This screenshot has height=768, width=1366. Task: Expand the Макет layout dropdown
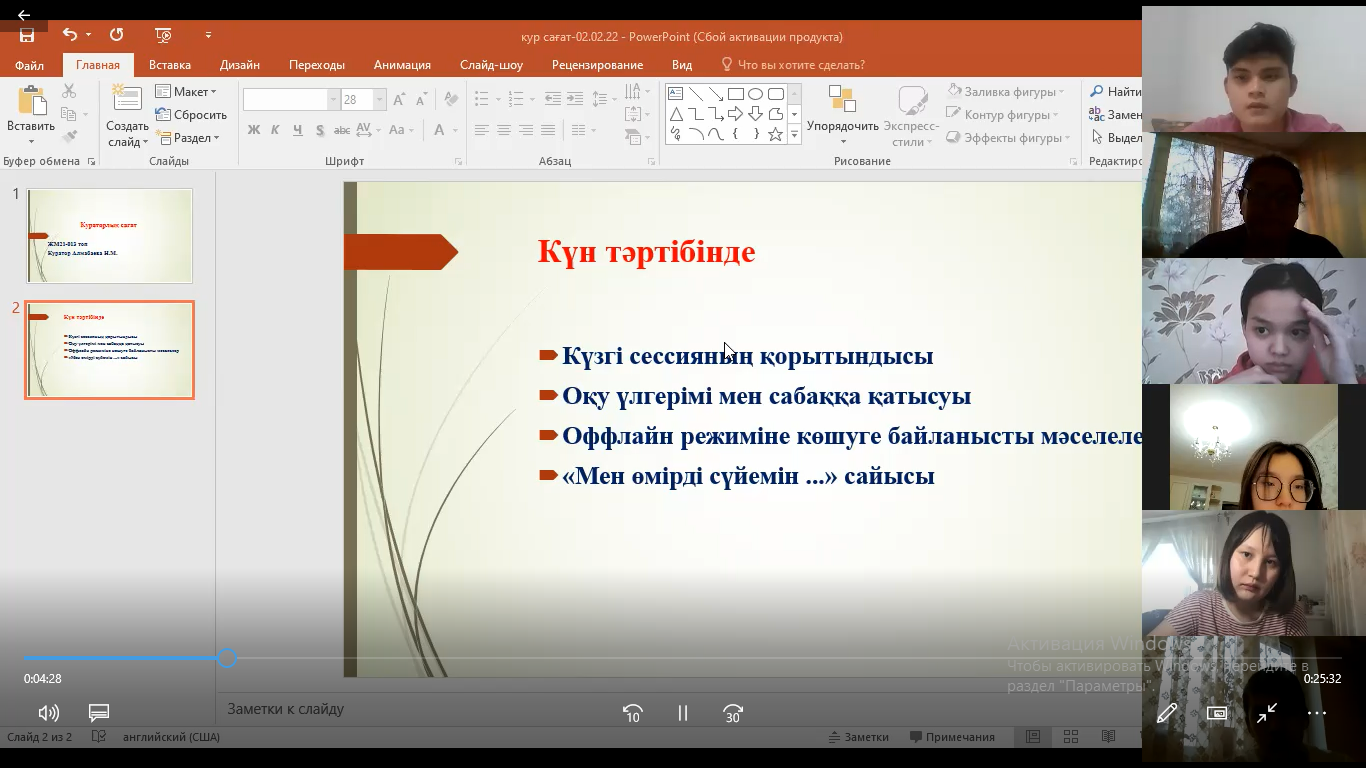point(187,92)
